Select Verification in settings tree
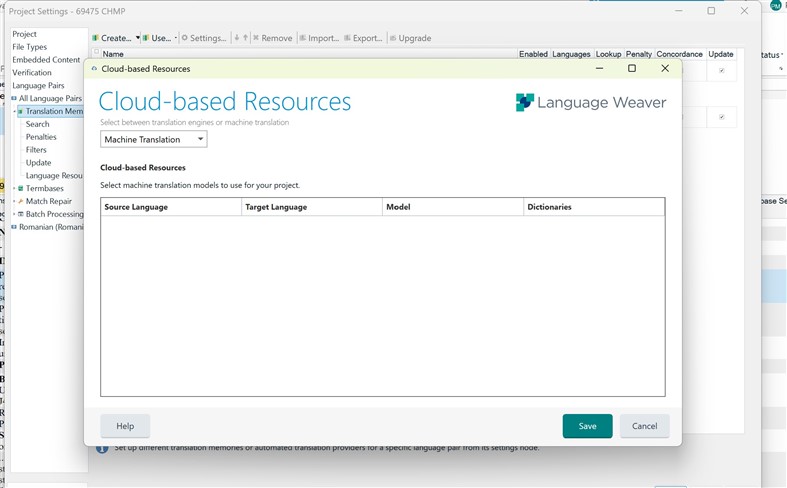 [32, 73]
